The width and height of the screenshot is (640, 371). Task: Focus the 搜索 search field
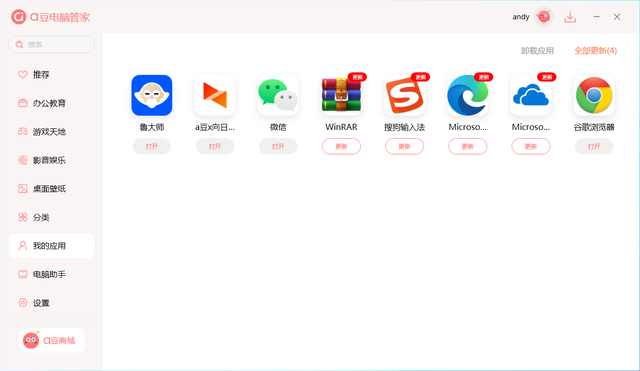point(51,44)
